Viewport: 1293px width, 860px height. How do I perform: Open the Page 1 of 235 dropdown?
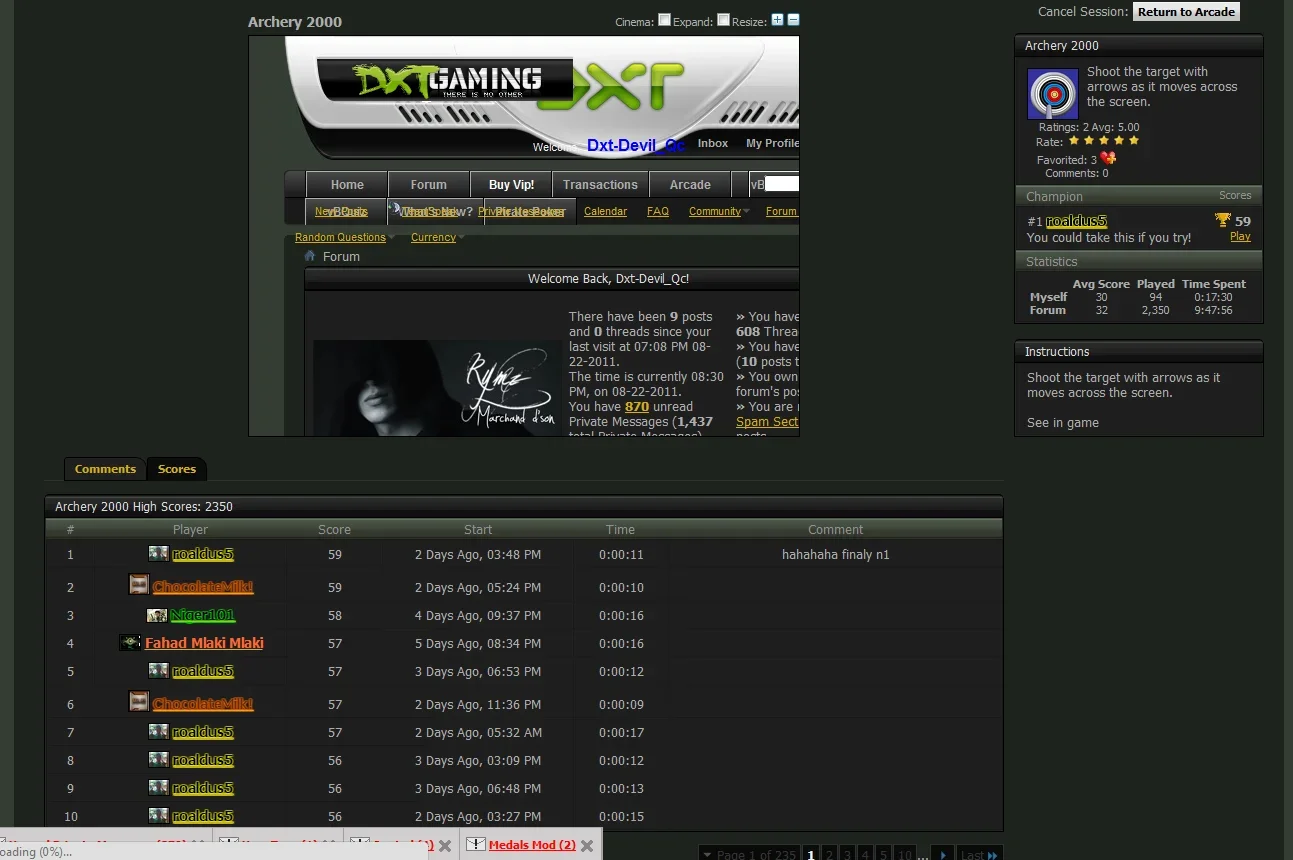(748, 854)
